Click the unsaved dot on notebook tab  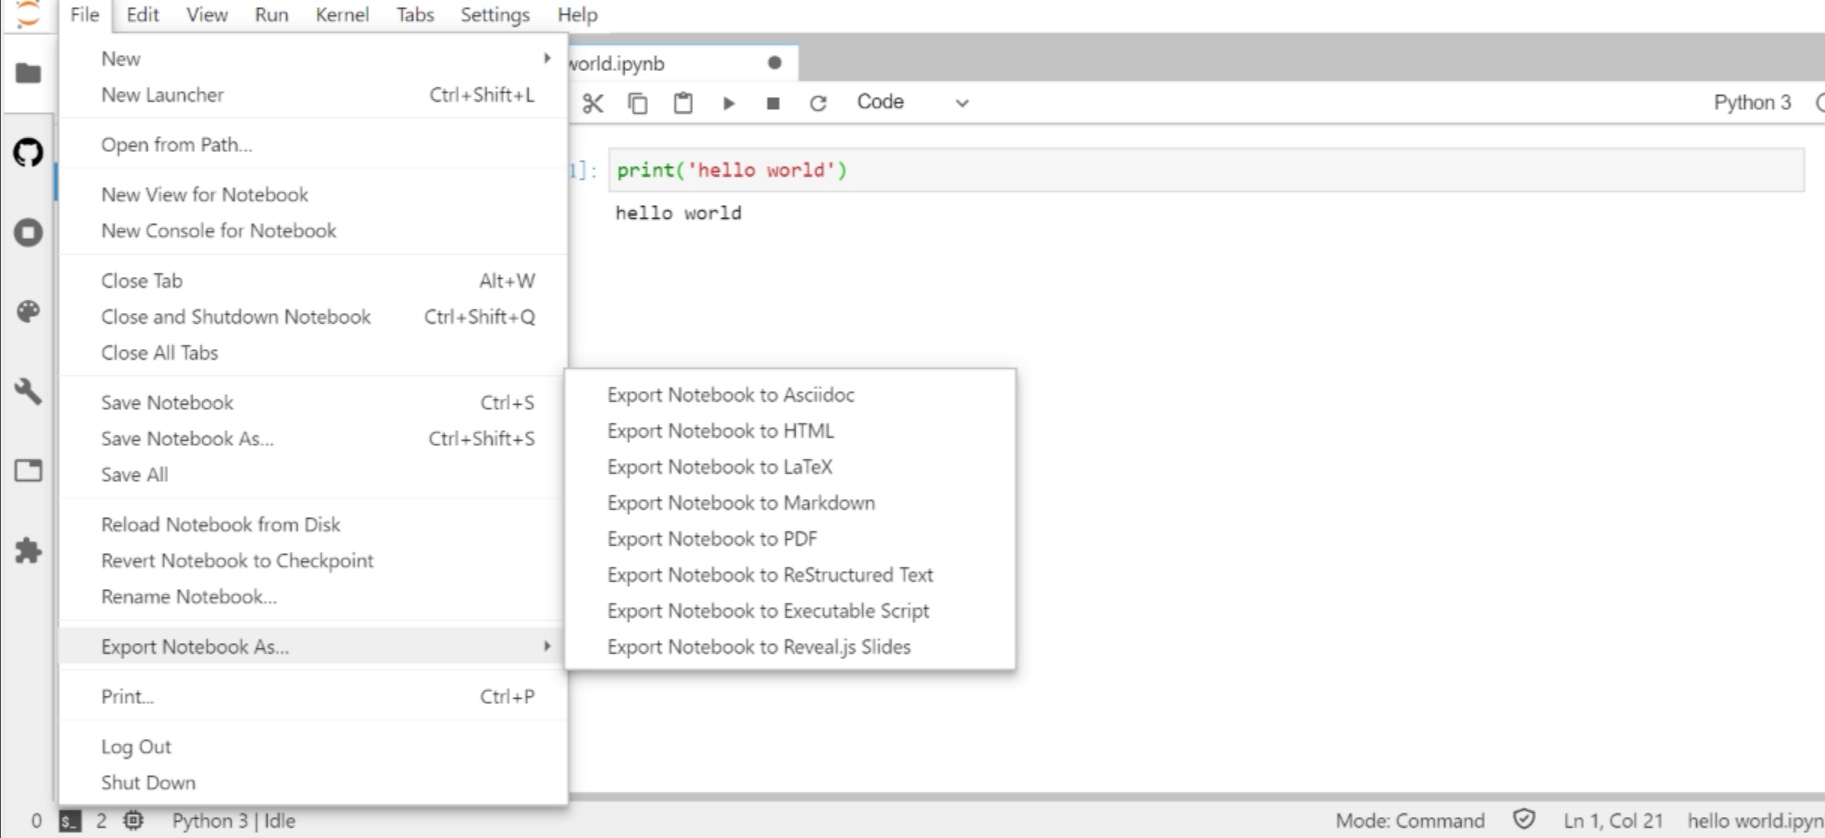coord(774,63)
